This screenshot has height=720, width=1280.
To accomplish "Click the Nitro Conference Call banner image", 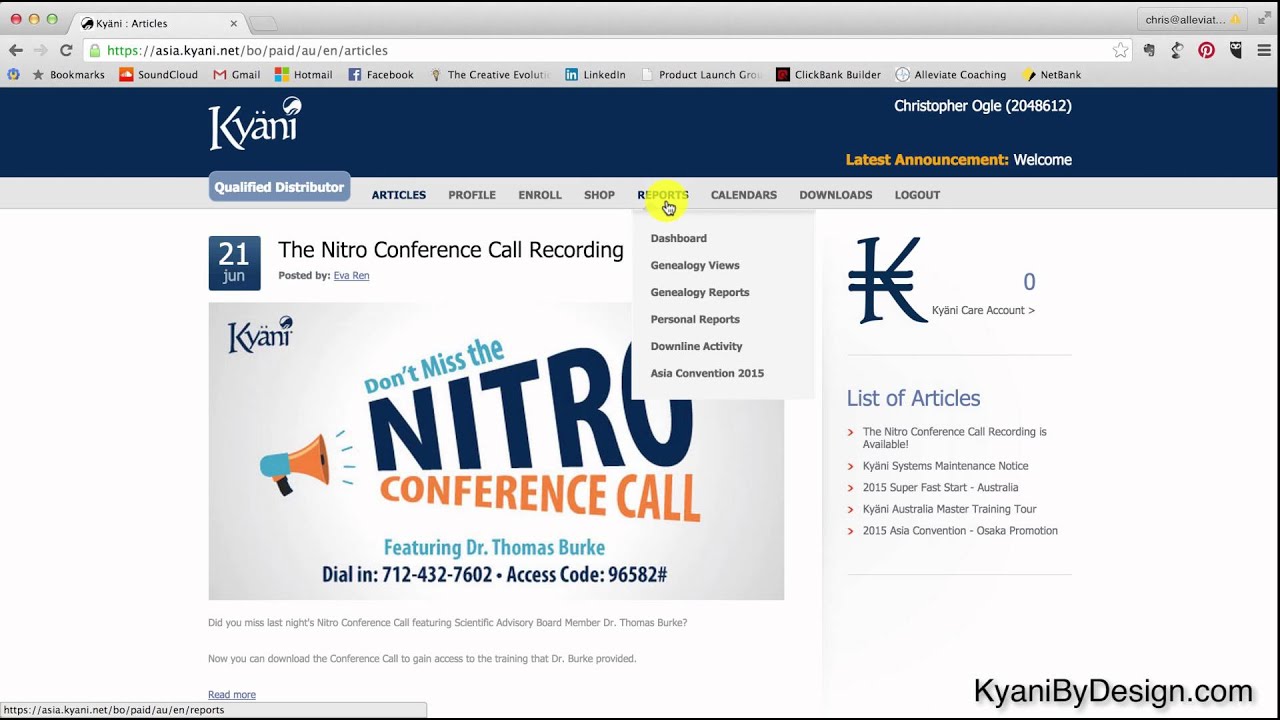I will coord(496,451).
